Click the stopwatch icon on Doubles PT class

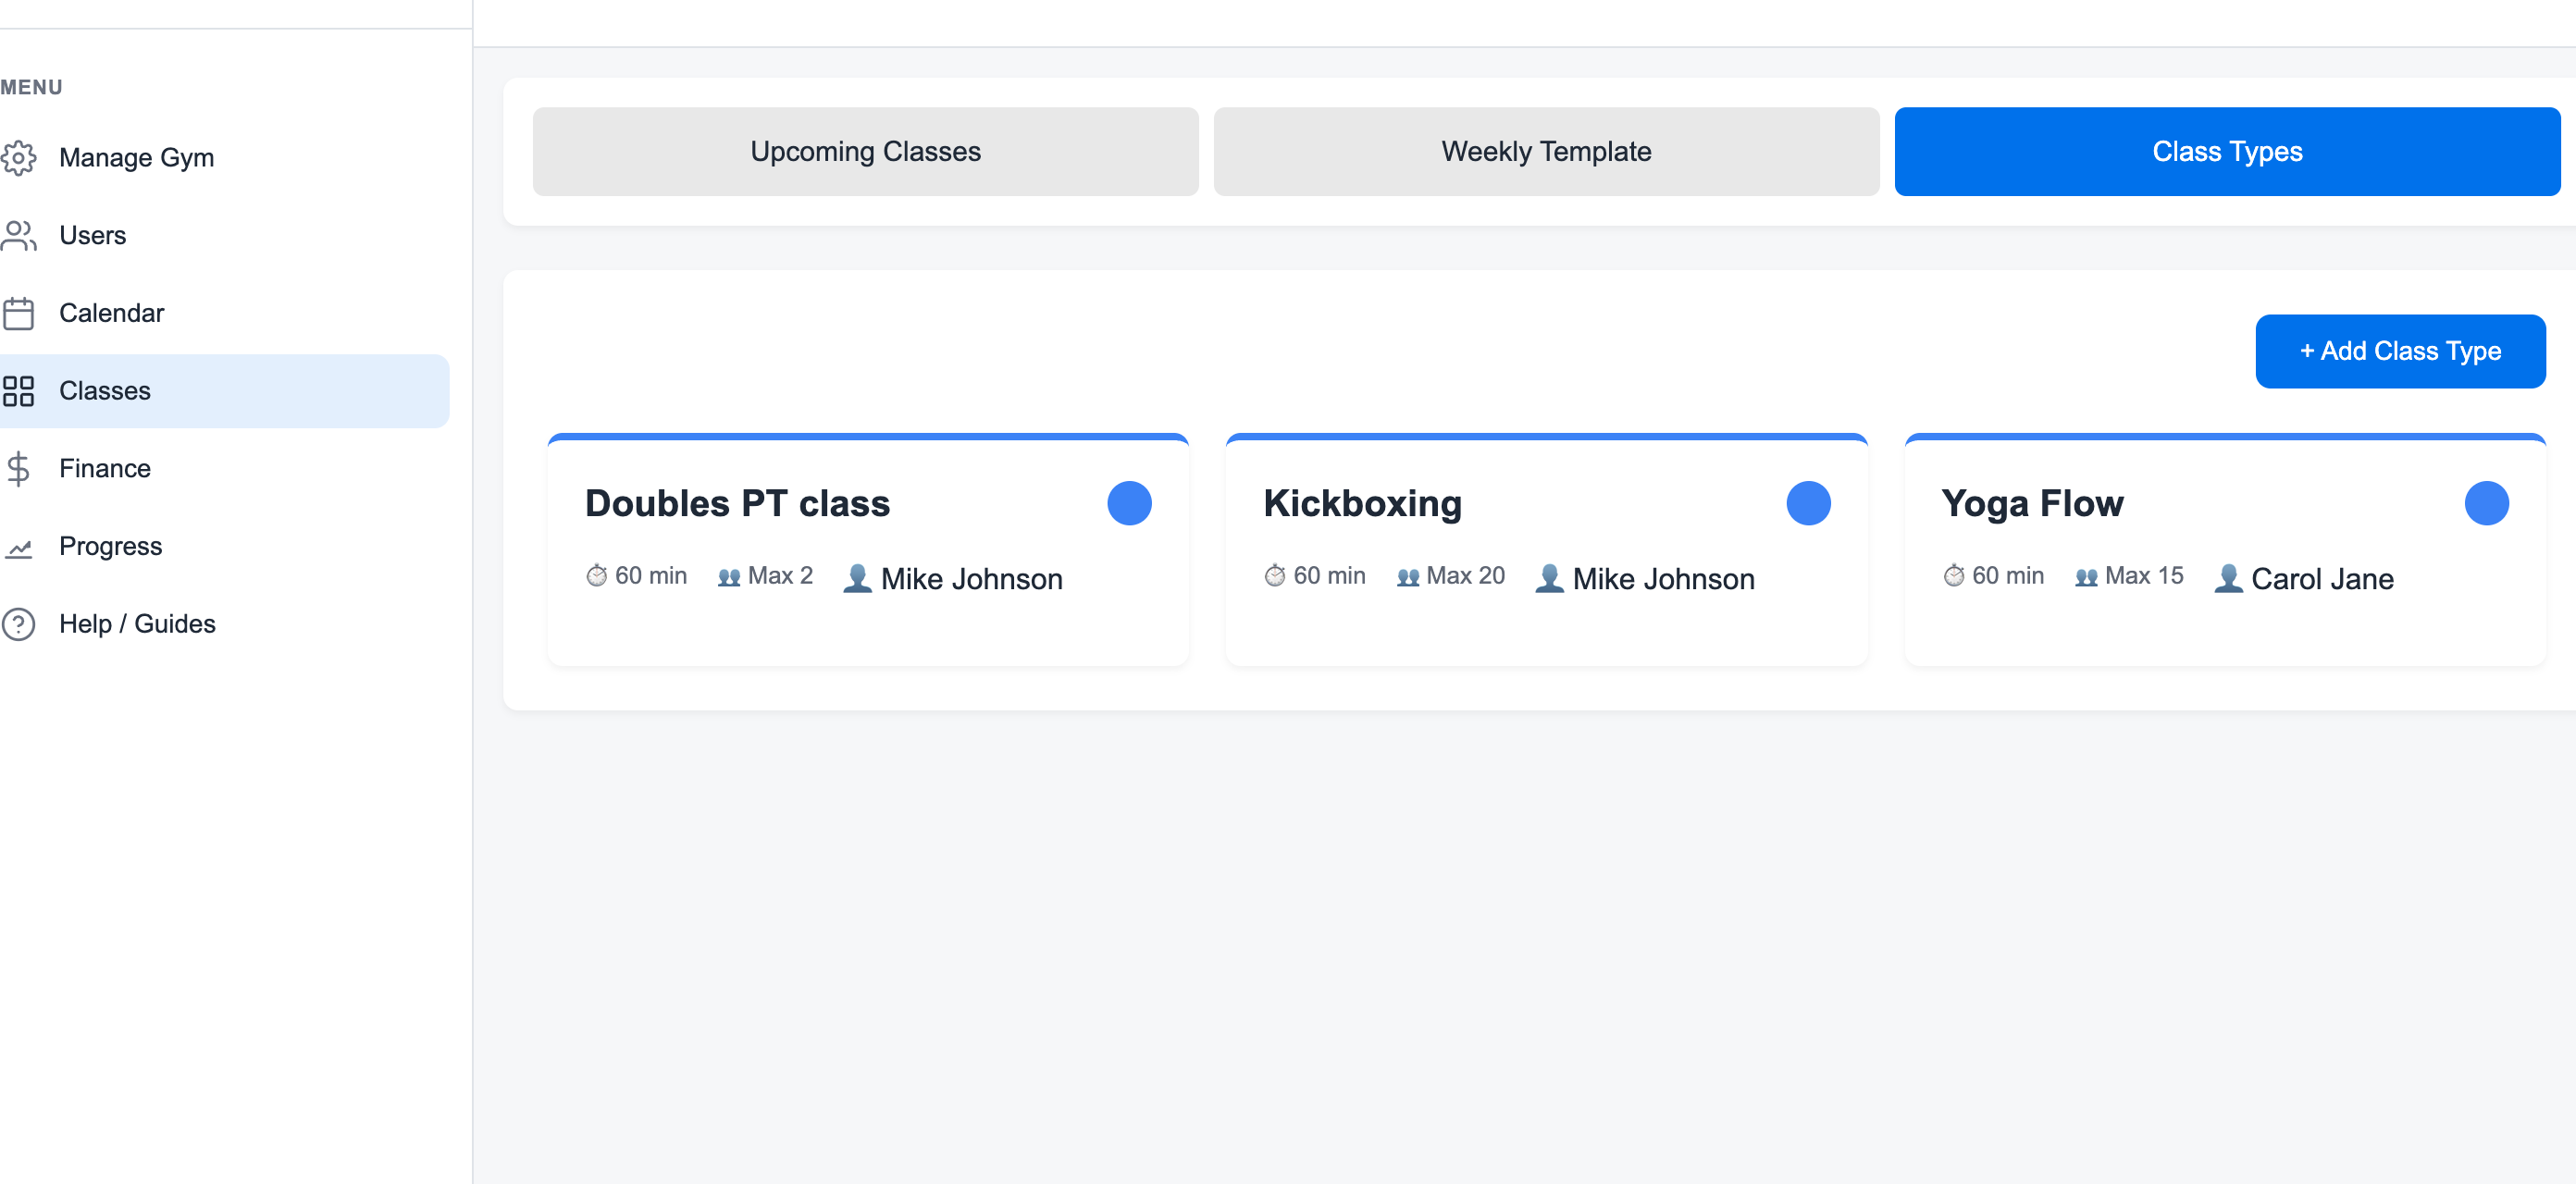click(x=597, y=575)
